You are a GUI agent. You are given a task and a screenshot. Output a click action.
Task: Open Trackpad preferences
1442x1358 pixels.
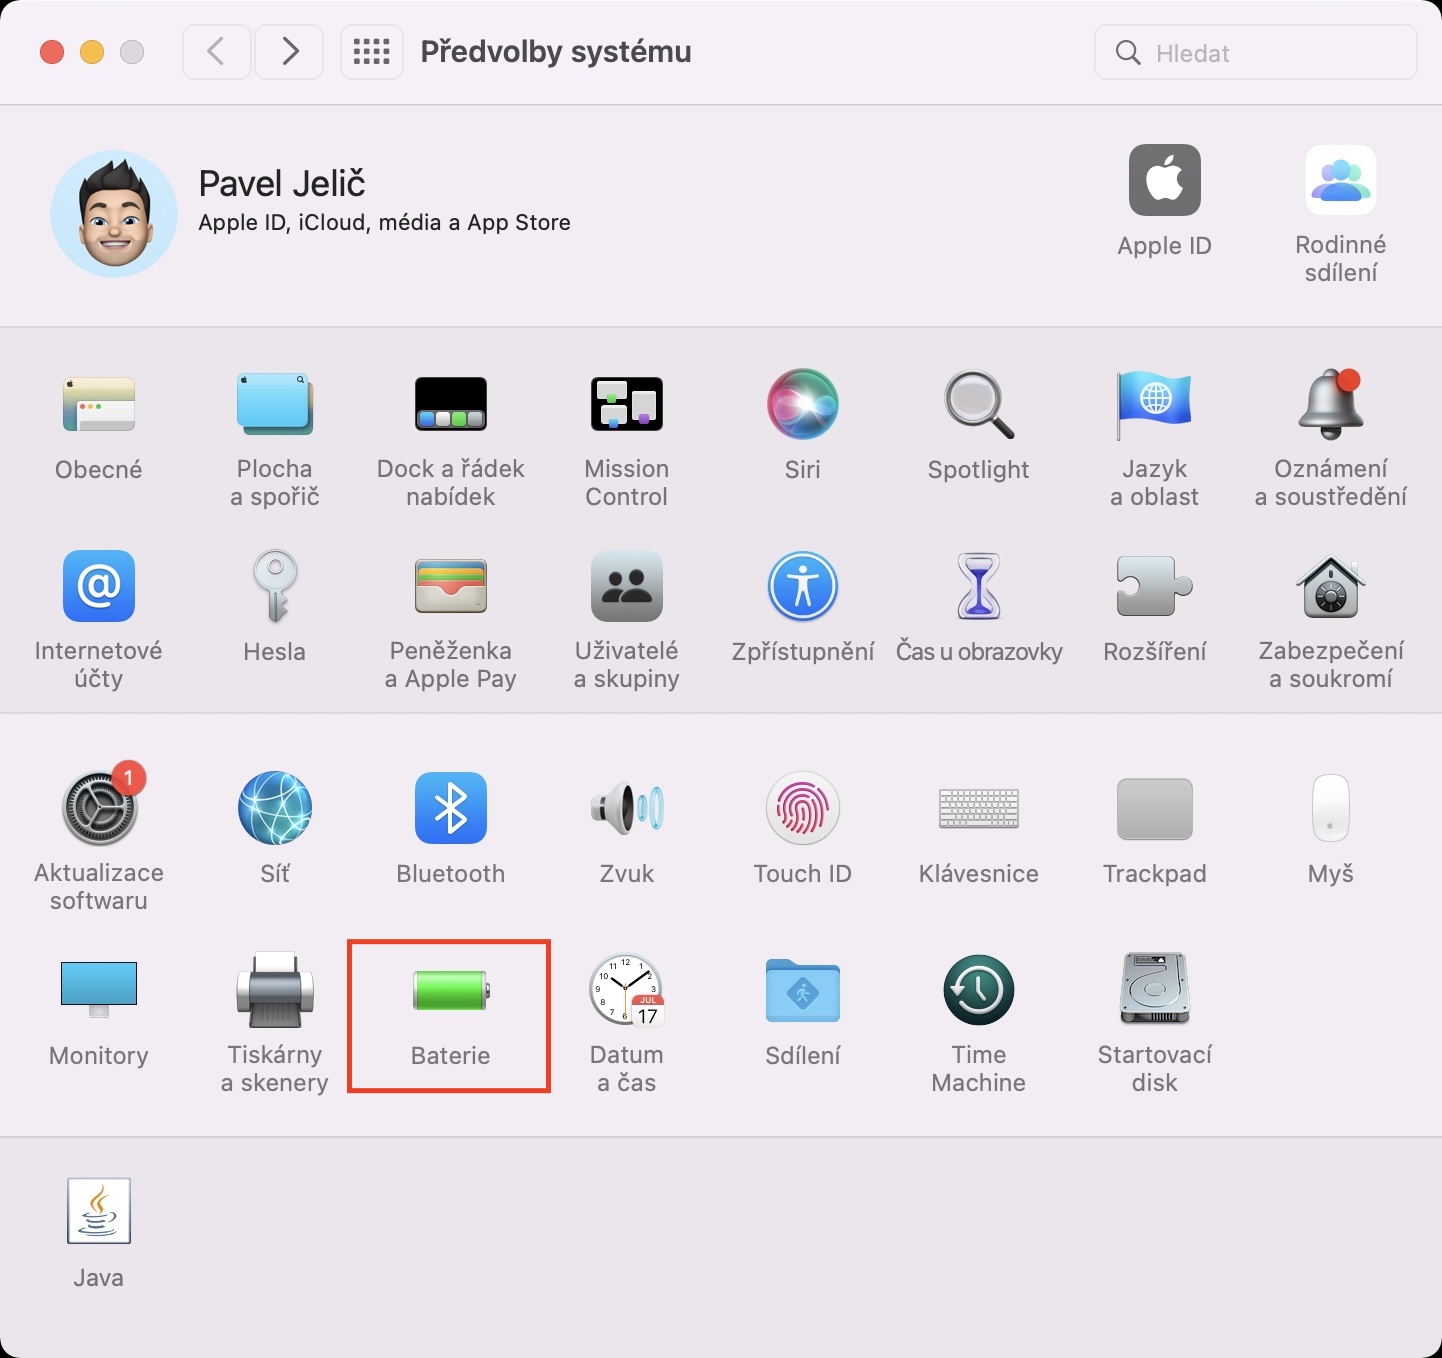tap(1155, 808)
